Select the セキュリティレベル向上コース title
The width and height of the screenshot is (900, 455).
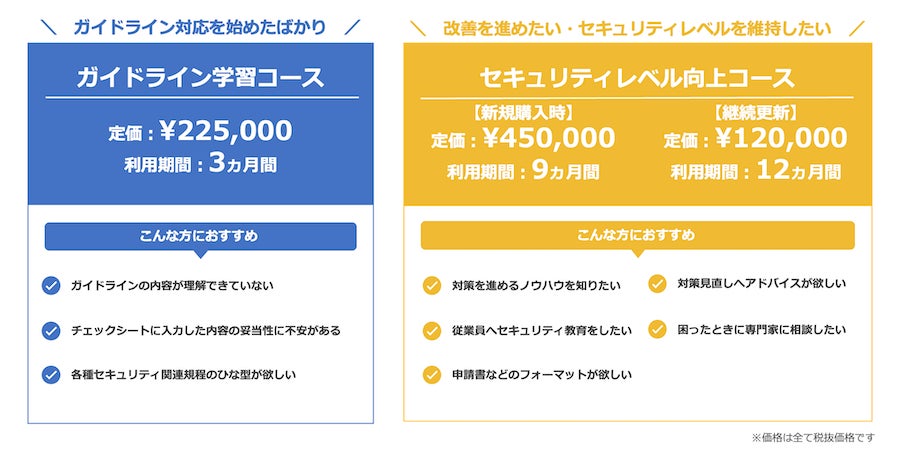(637, 77)
